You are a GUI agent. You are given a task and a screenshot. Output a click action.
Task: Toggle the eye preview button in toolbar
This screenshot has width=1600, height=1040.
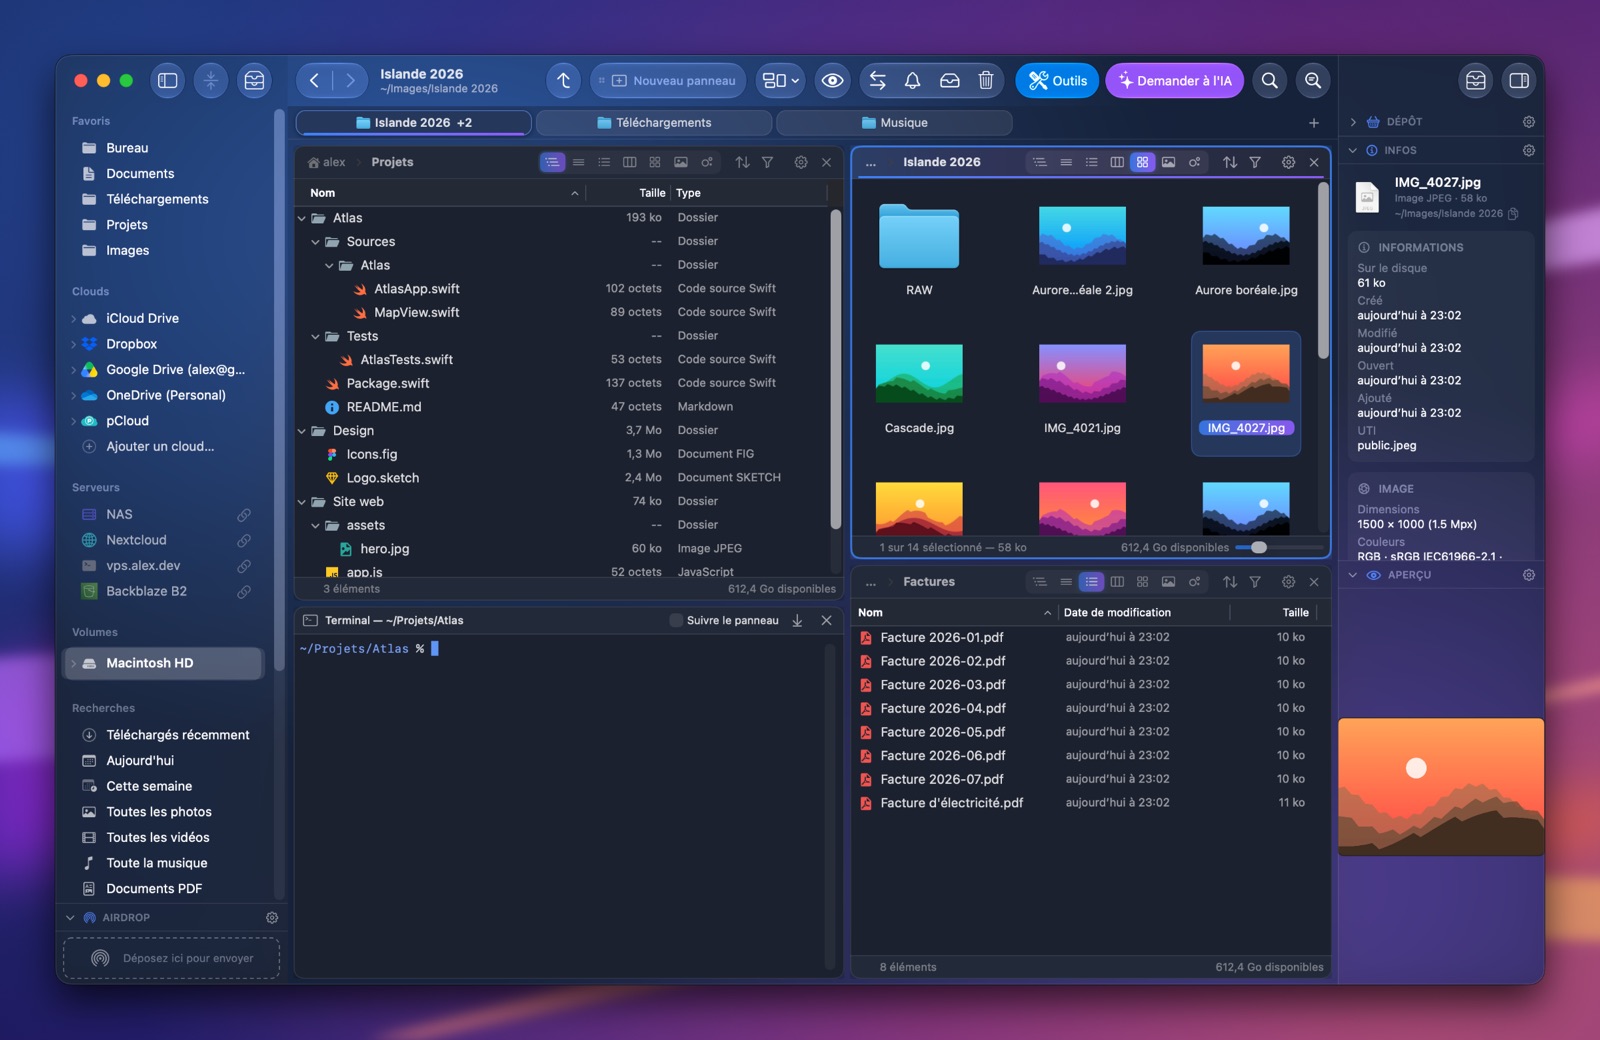click(832, 81)
